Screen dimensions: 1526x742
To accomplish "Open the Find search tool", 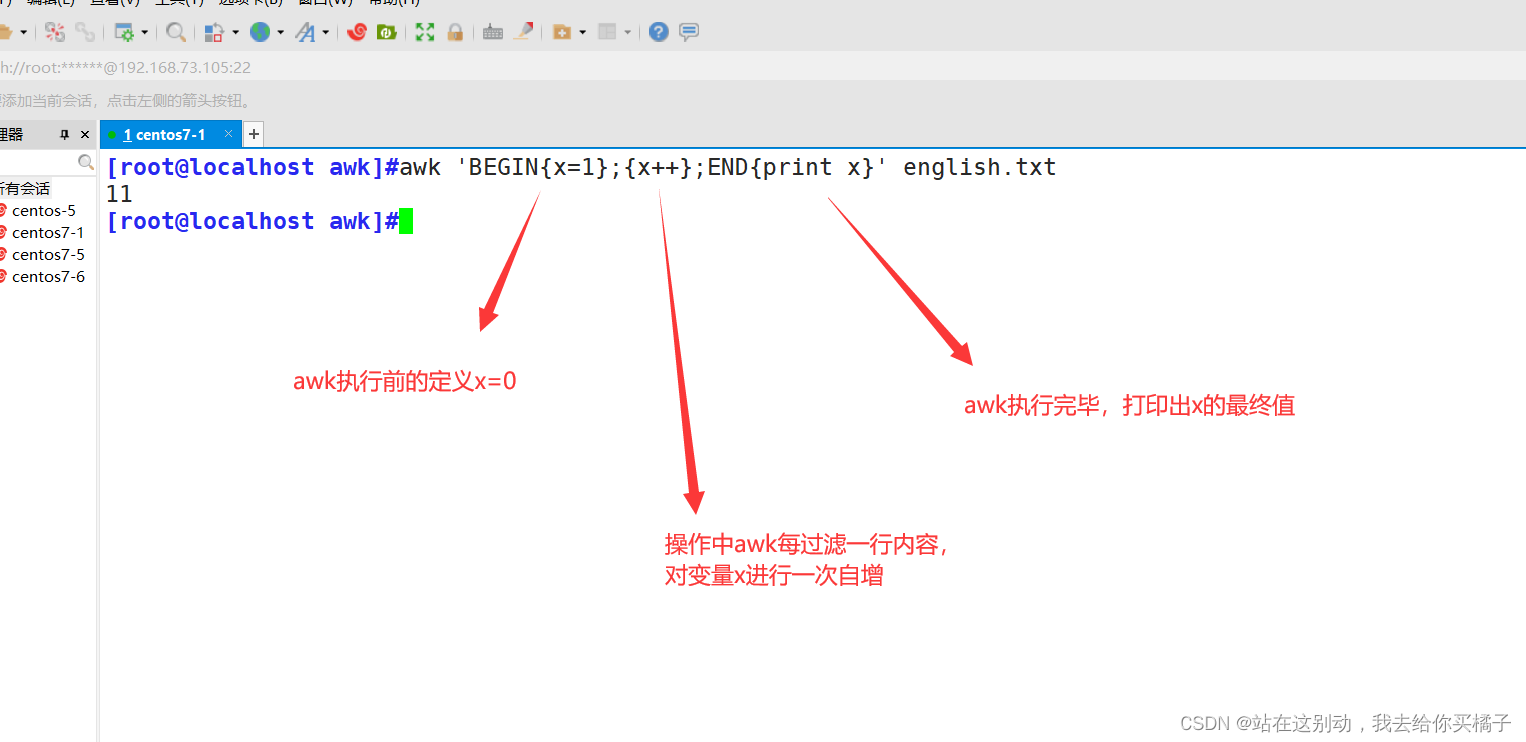I will 177,32.
